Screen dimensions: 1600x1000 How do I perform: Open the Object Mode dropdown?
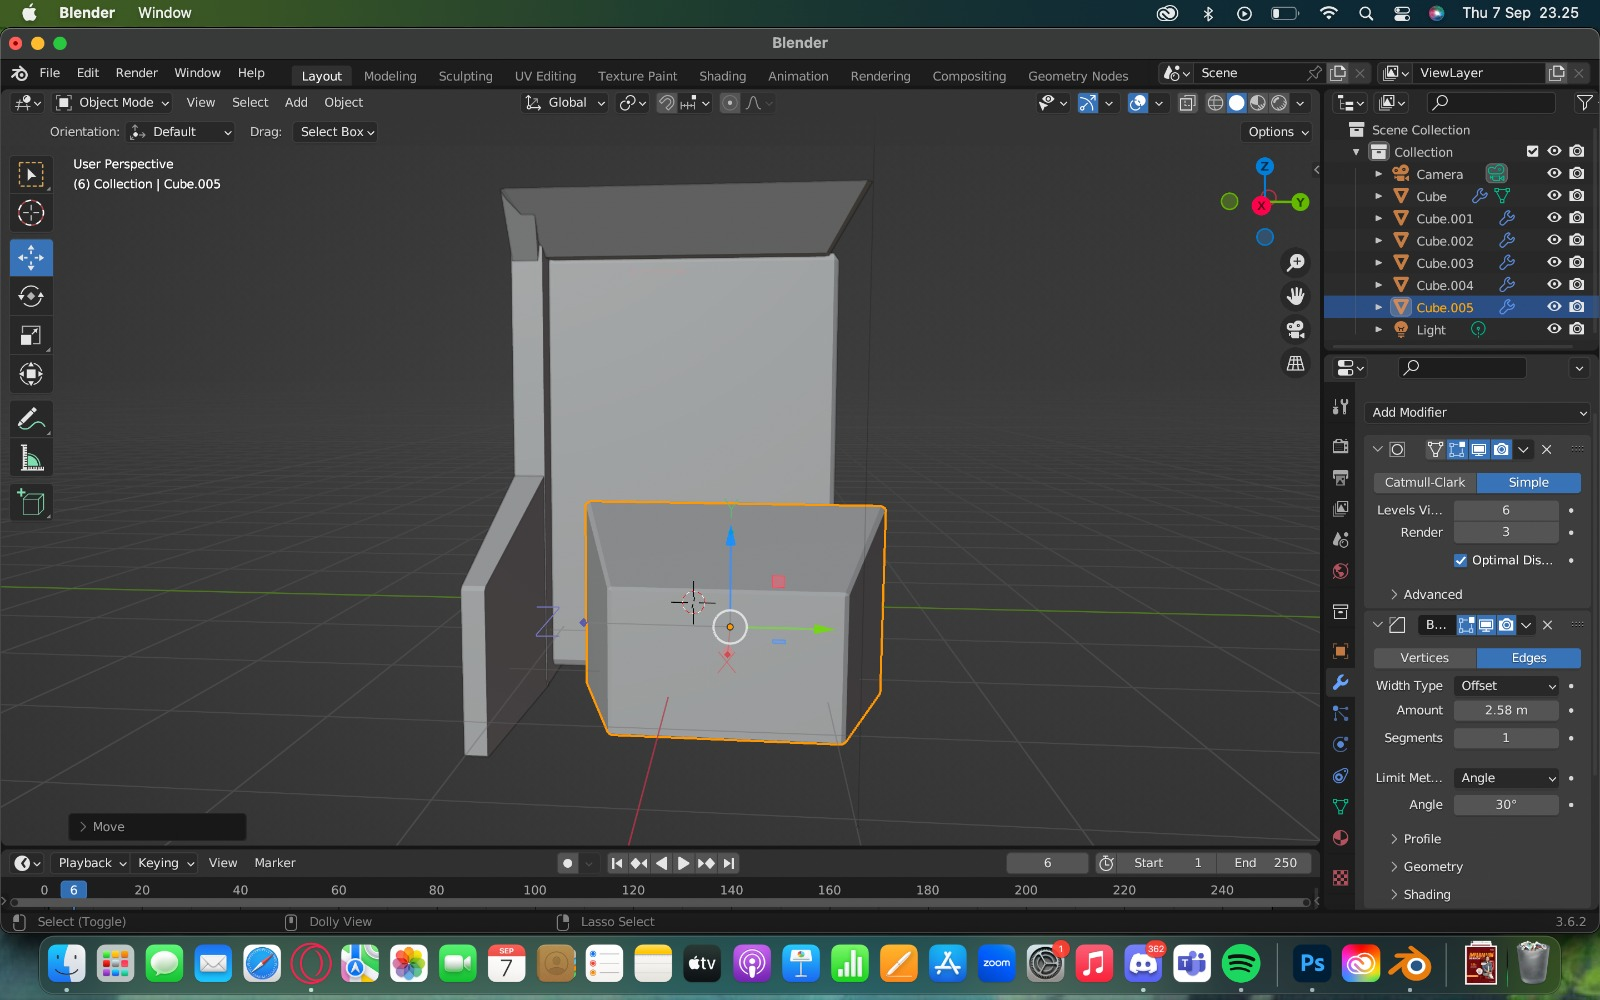[x=113, y=102]
